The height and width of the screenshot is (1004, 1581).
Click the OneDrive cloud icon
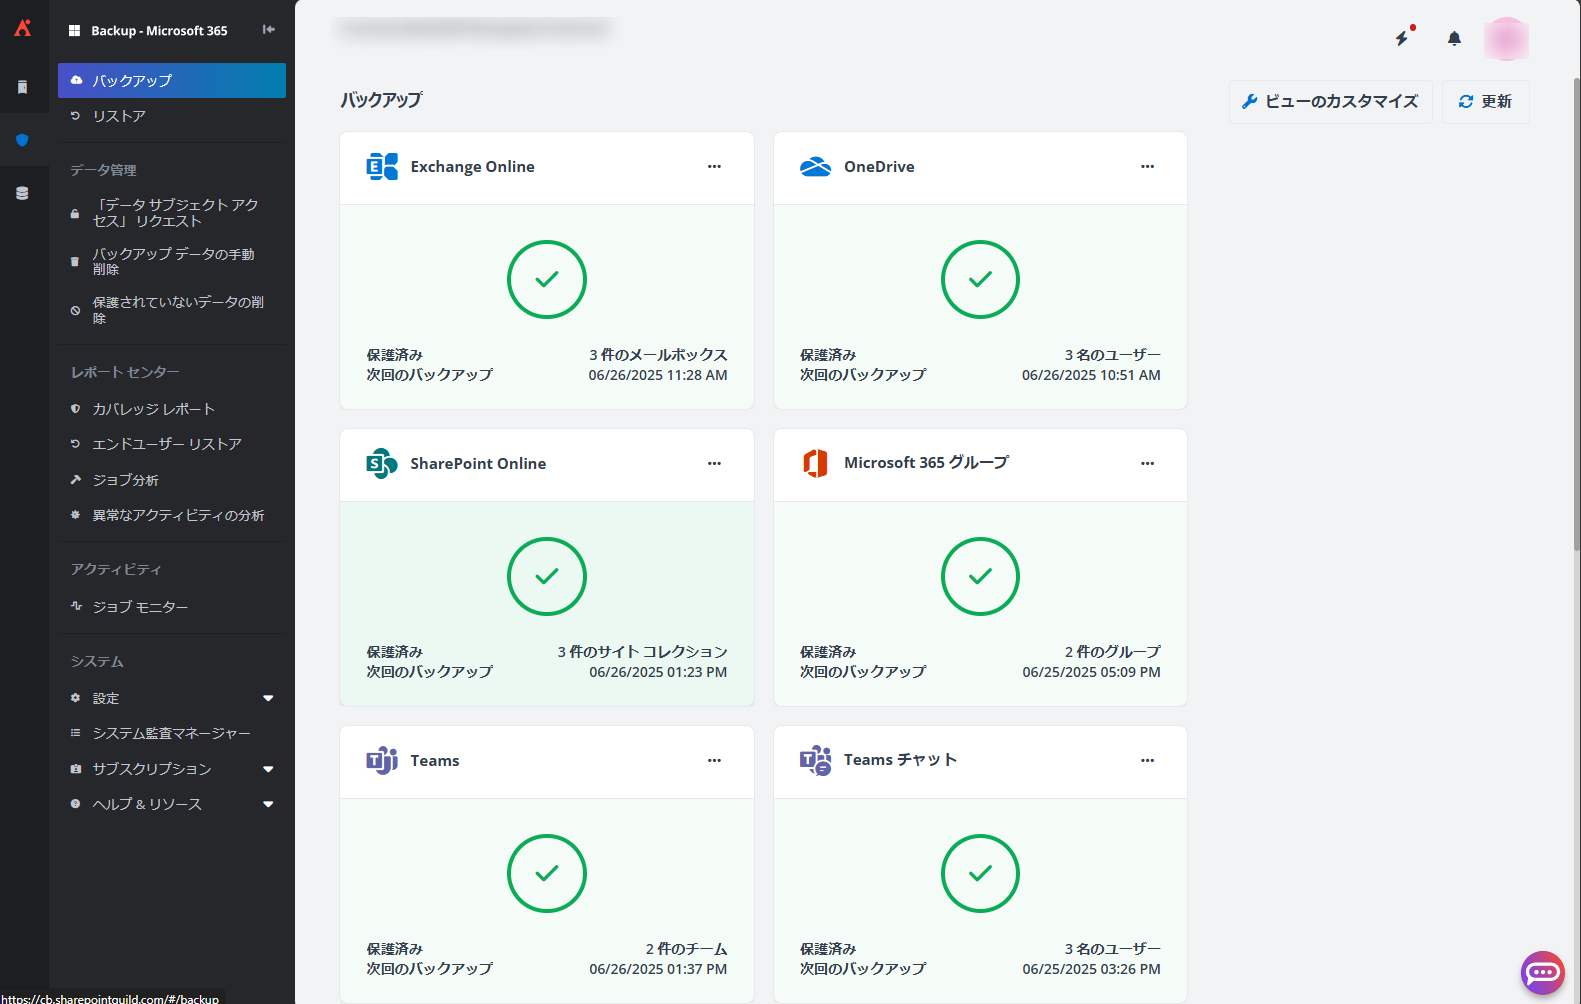[x=816, y=167]
